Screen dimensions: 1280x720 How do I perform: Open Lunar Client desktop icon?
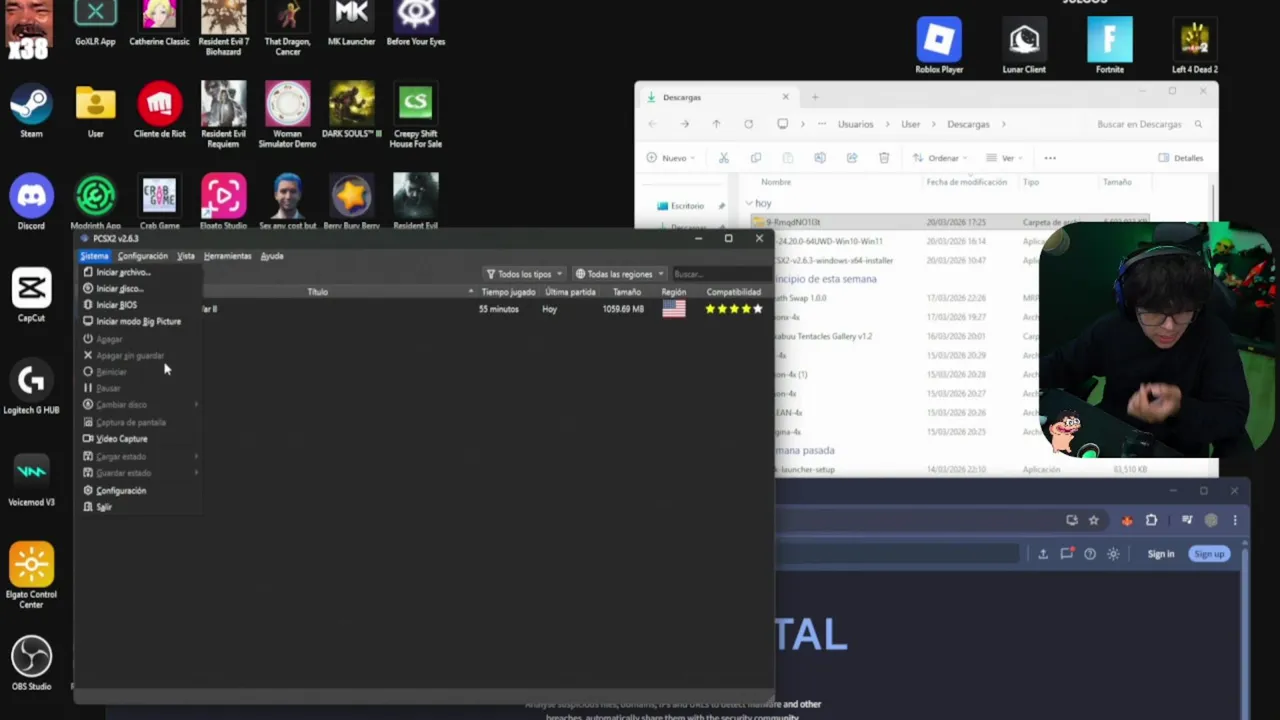[x=1024, y=46]
